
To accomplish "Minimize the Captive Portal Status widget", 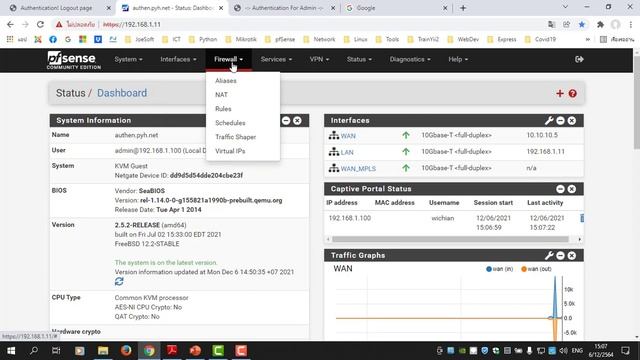I will pos(560,189).
